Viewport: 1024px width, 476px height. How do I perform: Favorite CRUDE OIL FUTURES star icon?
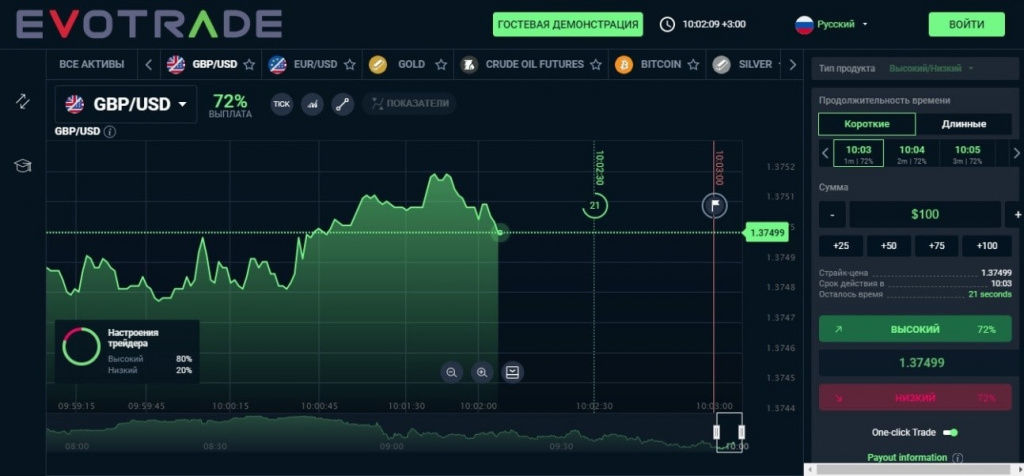596,65
